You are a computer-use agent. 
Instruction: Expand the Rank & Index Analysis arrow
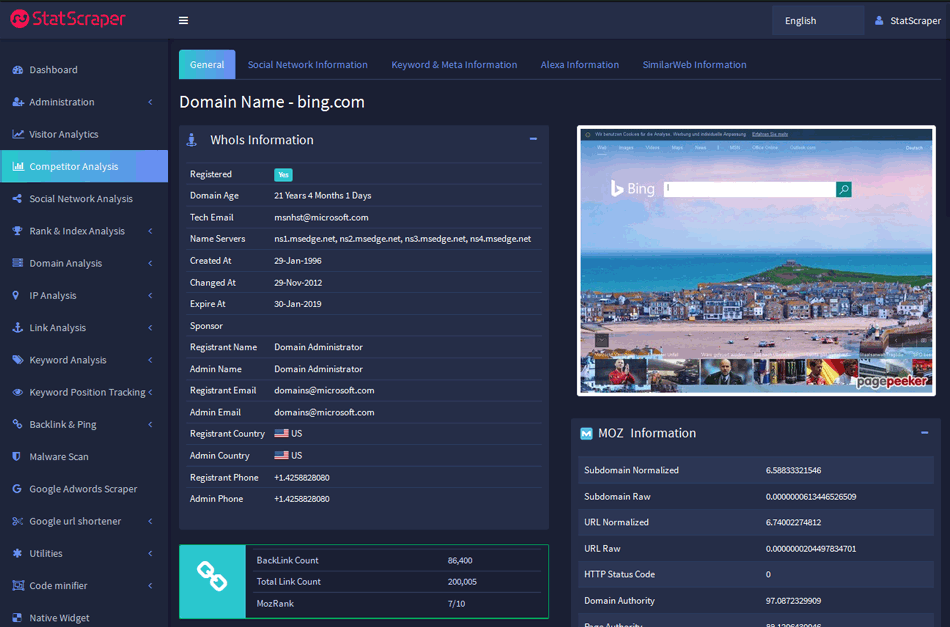coord(150,231)
